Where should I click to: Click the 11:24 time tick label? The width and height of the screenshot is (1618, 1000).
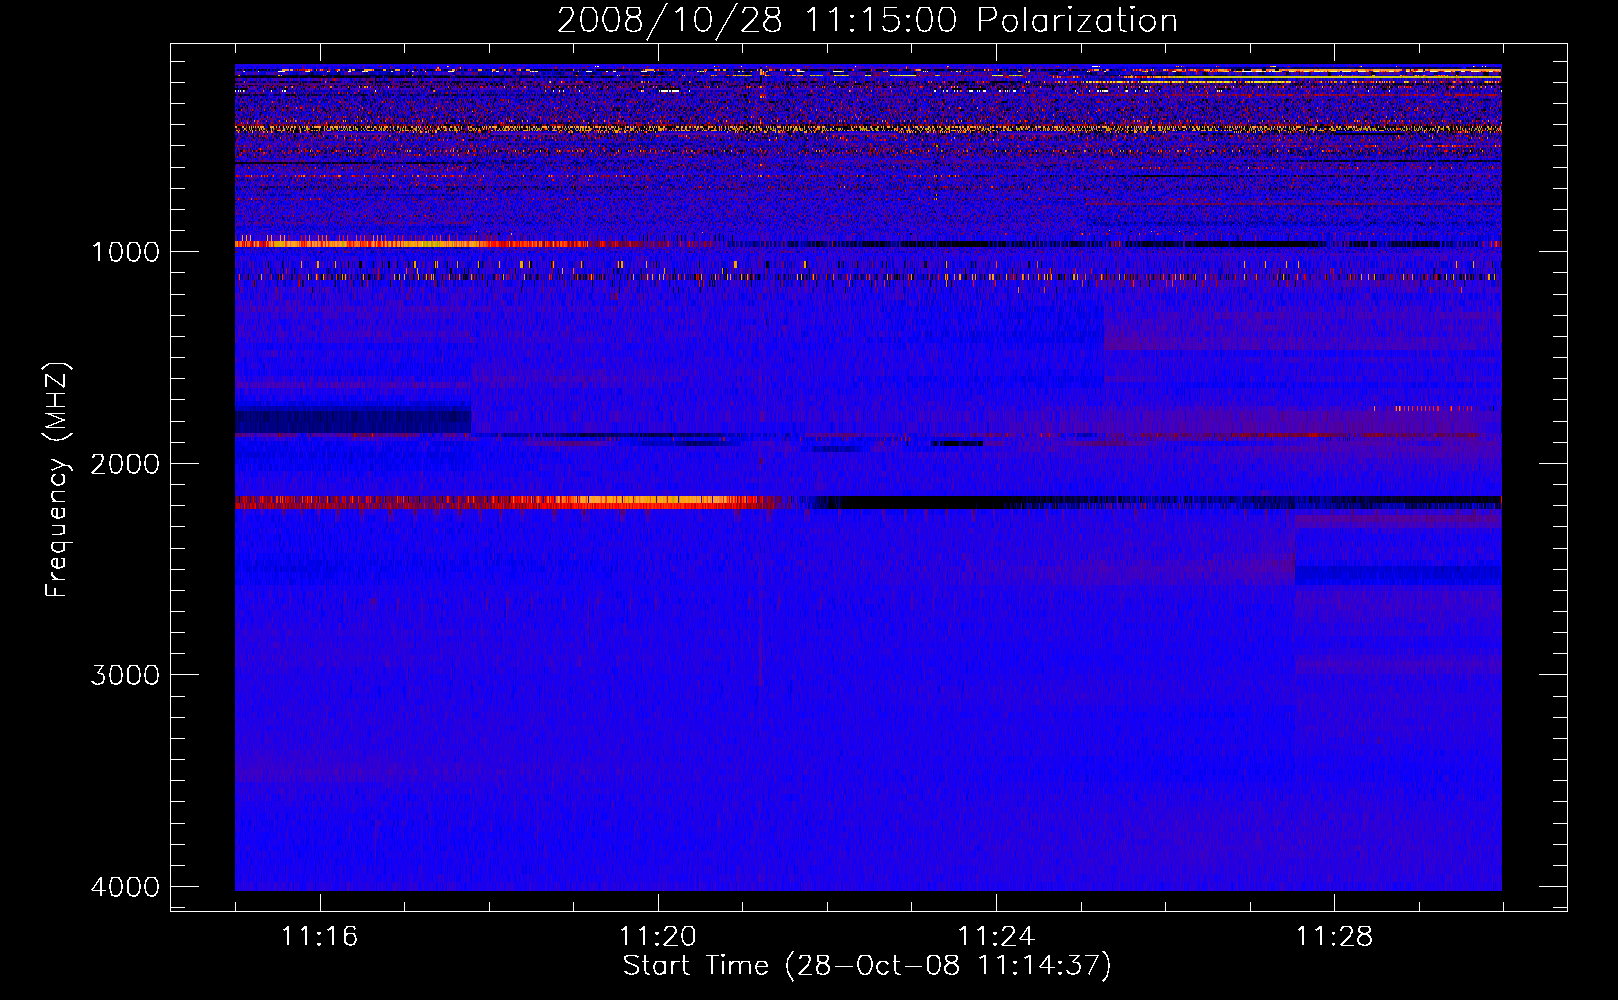click(x=996, y=936)
